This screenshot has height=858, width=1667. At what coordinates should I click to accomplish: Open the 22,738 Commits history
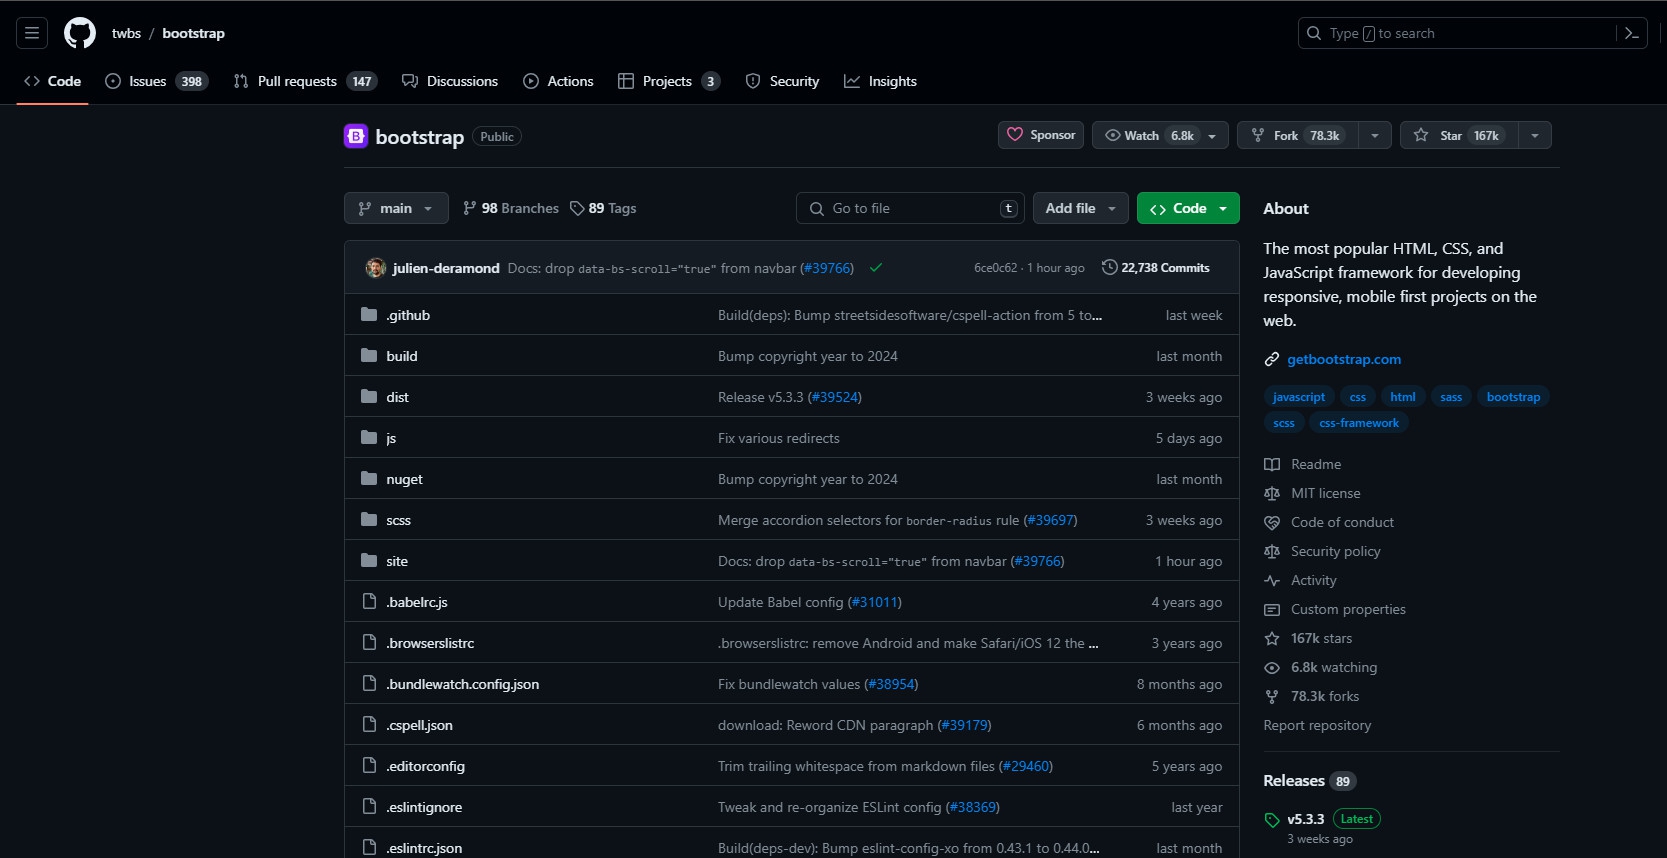pyautogui.click(x=1156, y=267)
